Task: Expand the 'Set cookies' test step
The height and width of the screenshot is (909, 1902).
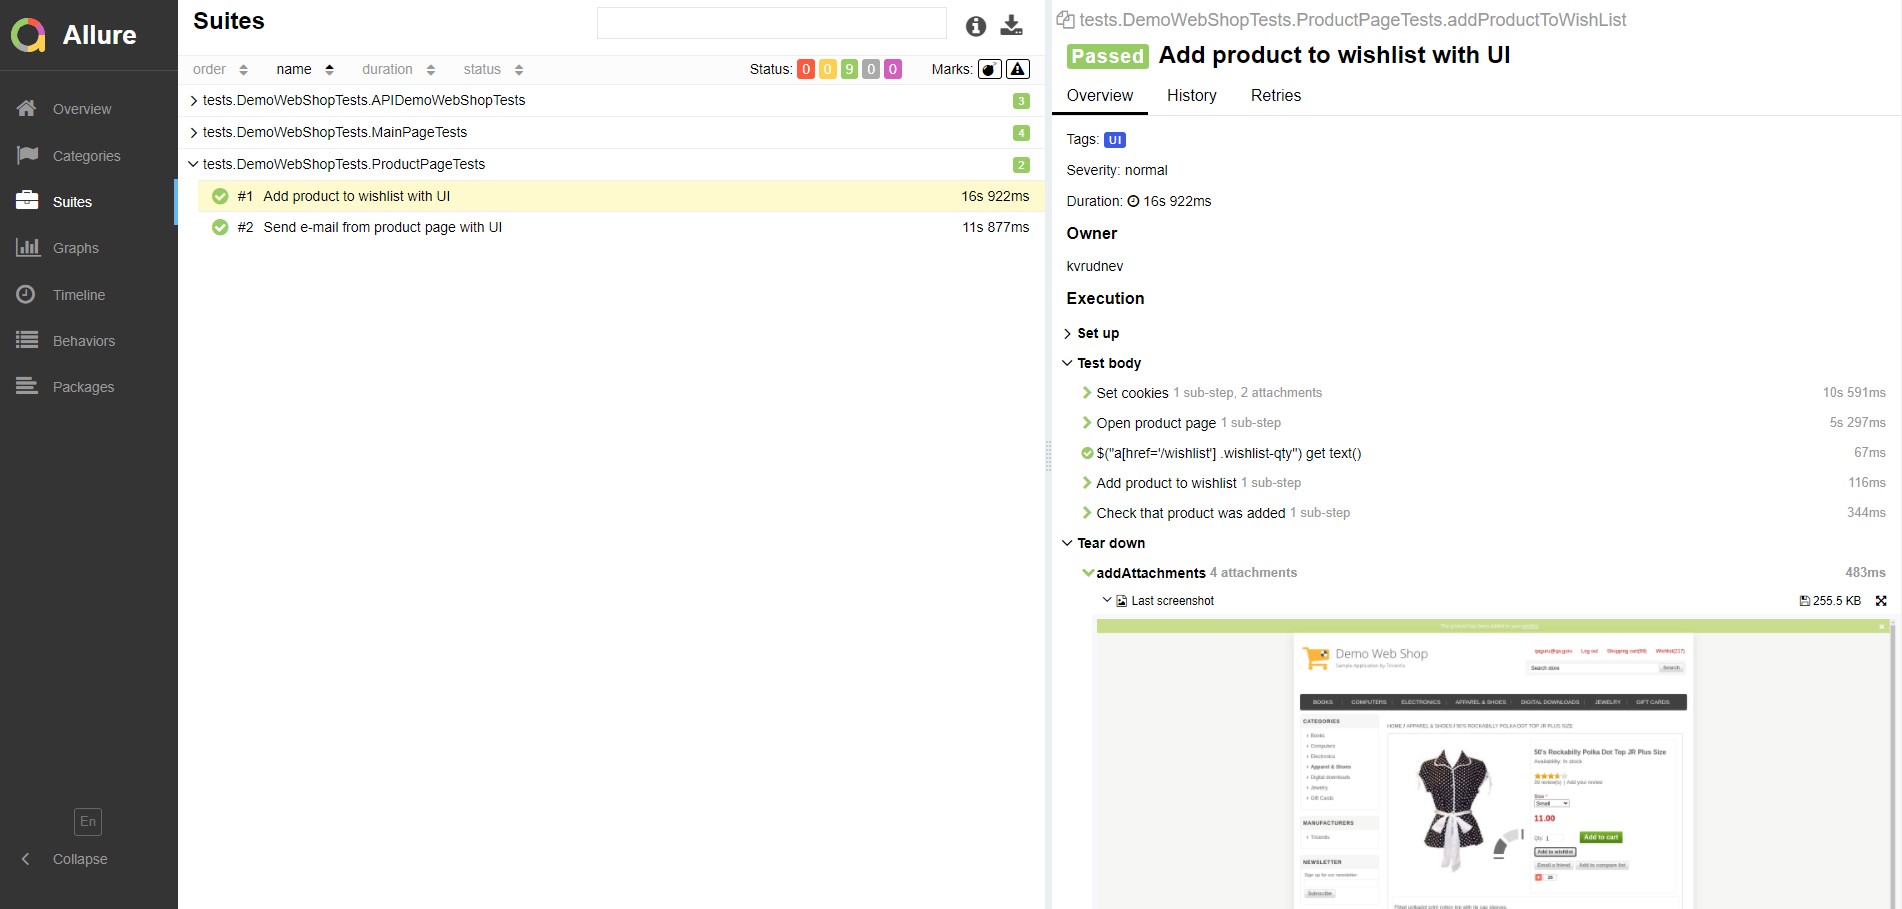Action: pos(1132,392)
